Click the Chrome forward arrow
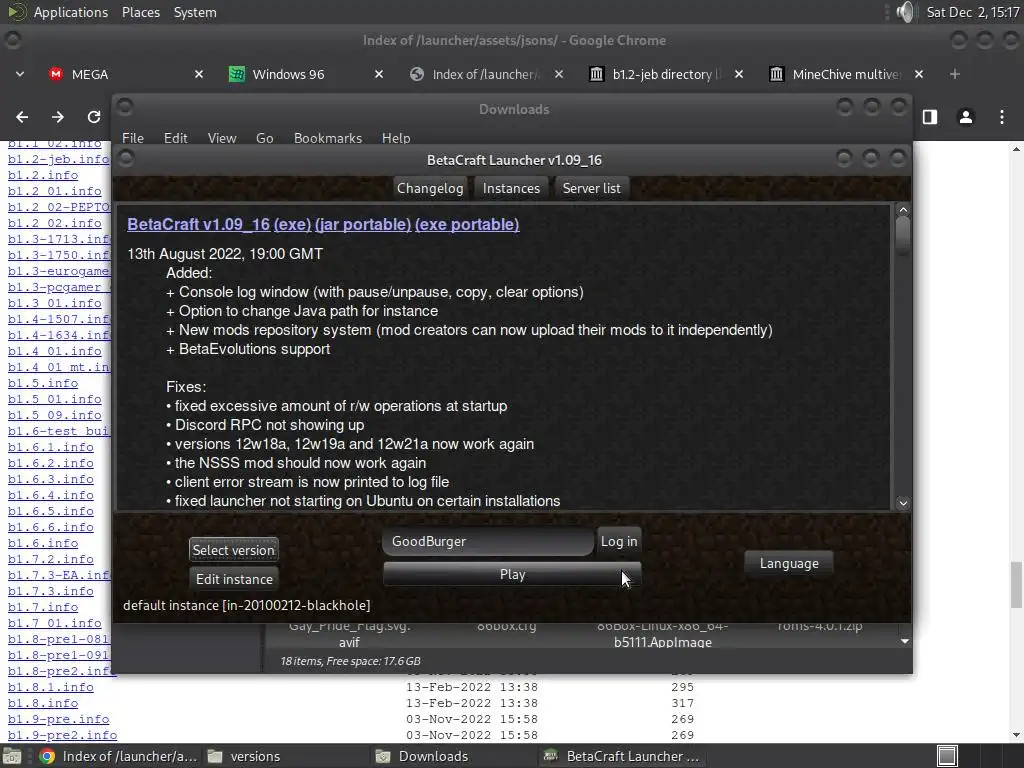1024x768 pixels. [58, 117]
